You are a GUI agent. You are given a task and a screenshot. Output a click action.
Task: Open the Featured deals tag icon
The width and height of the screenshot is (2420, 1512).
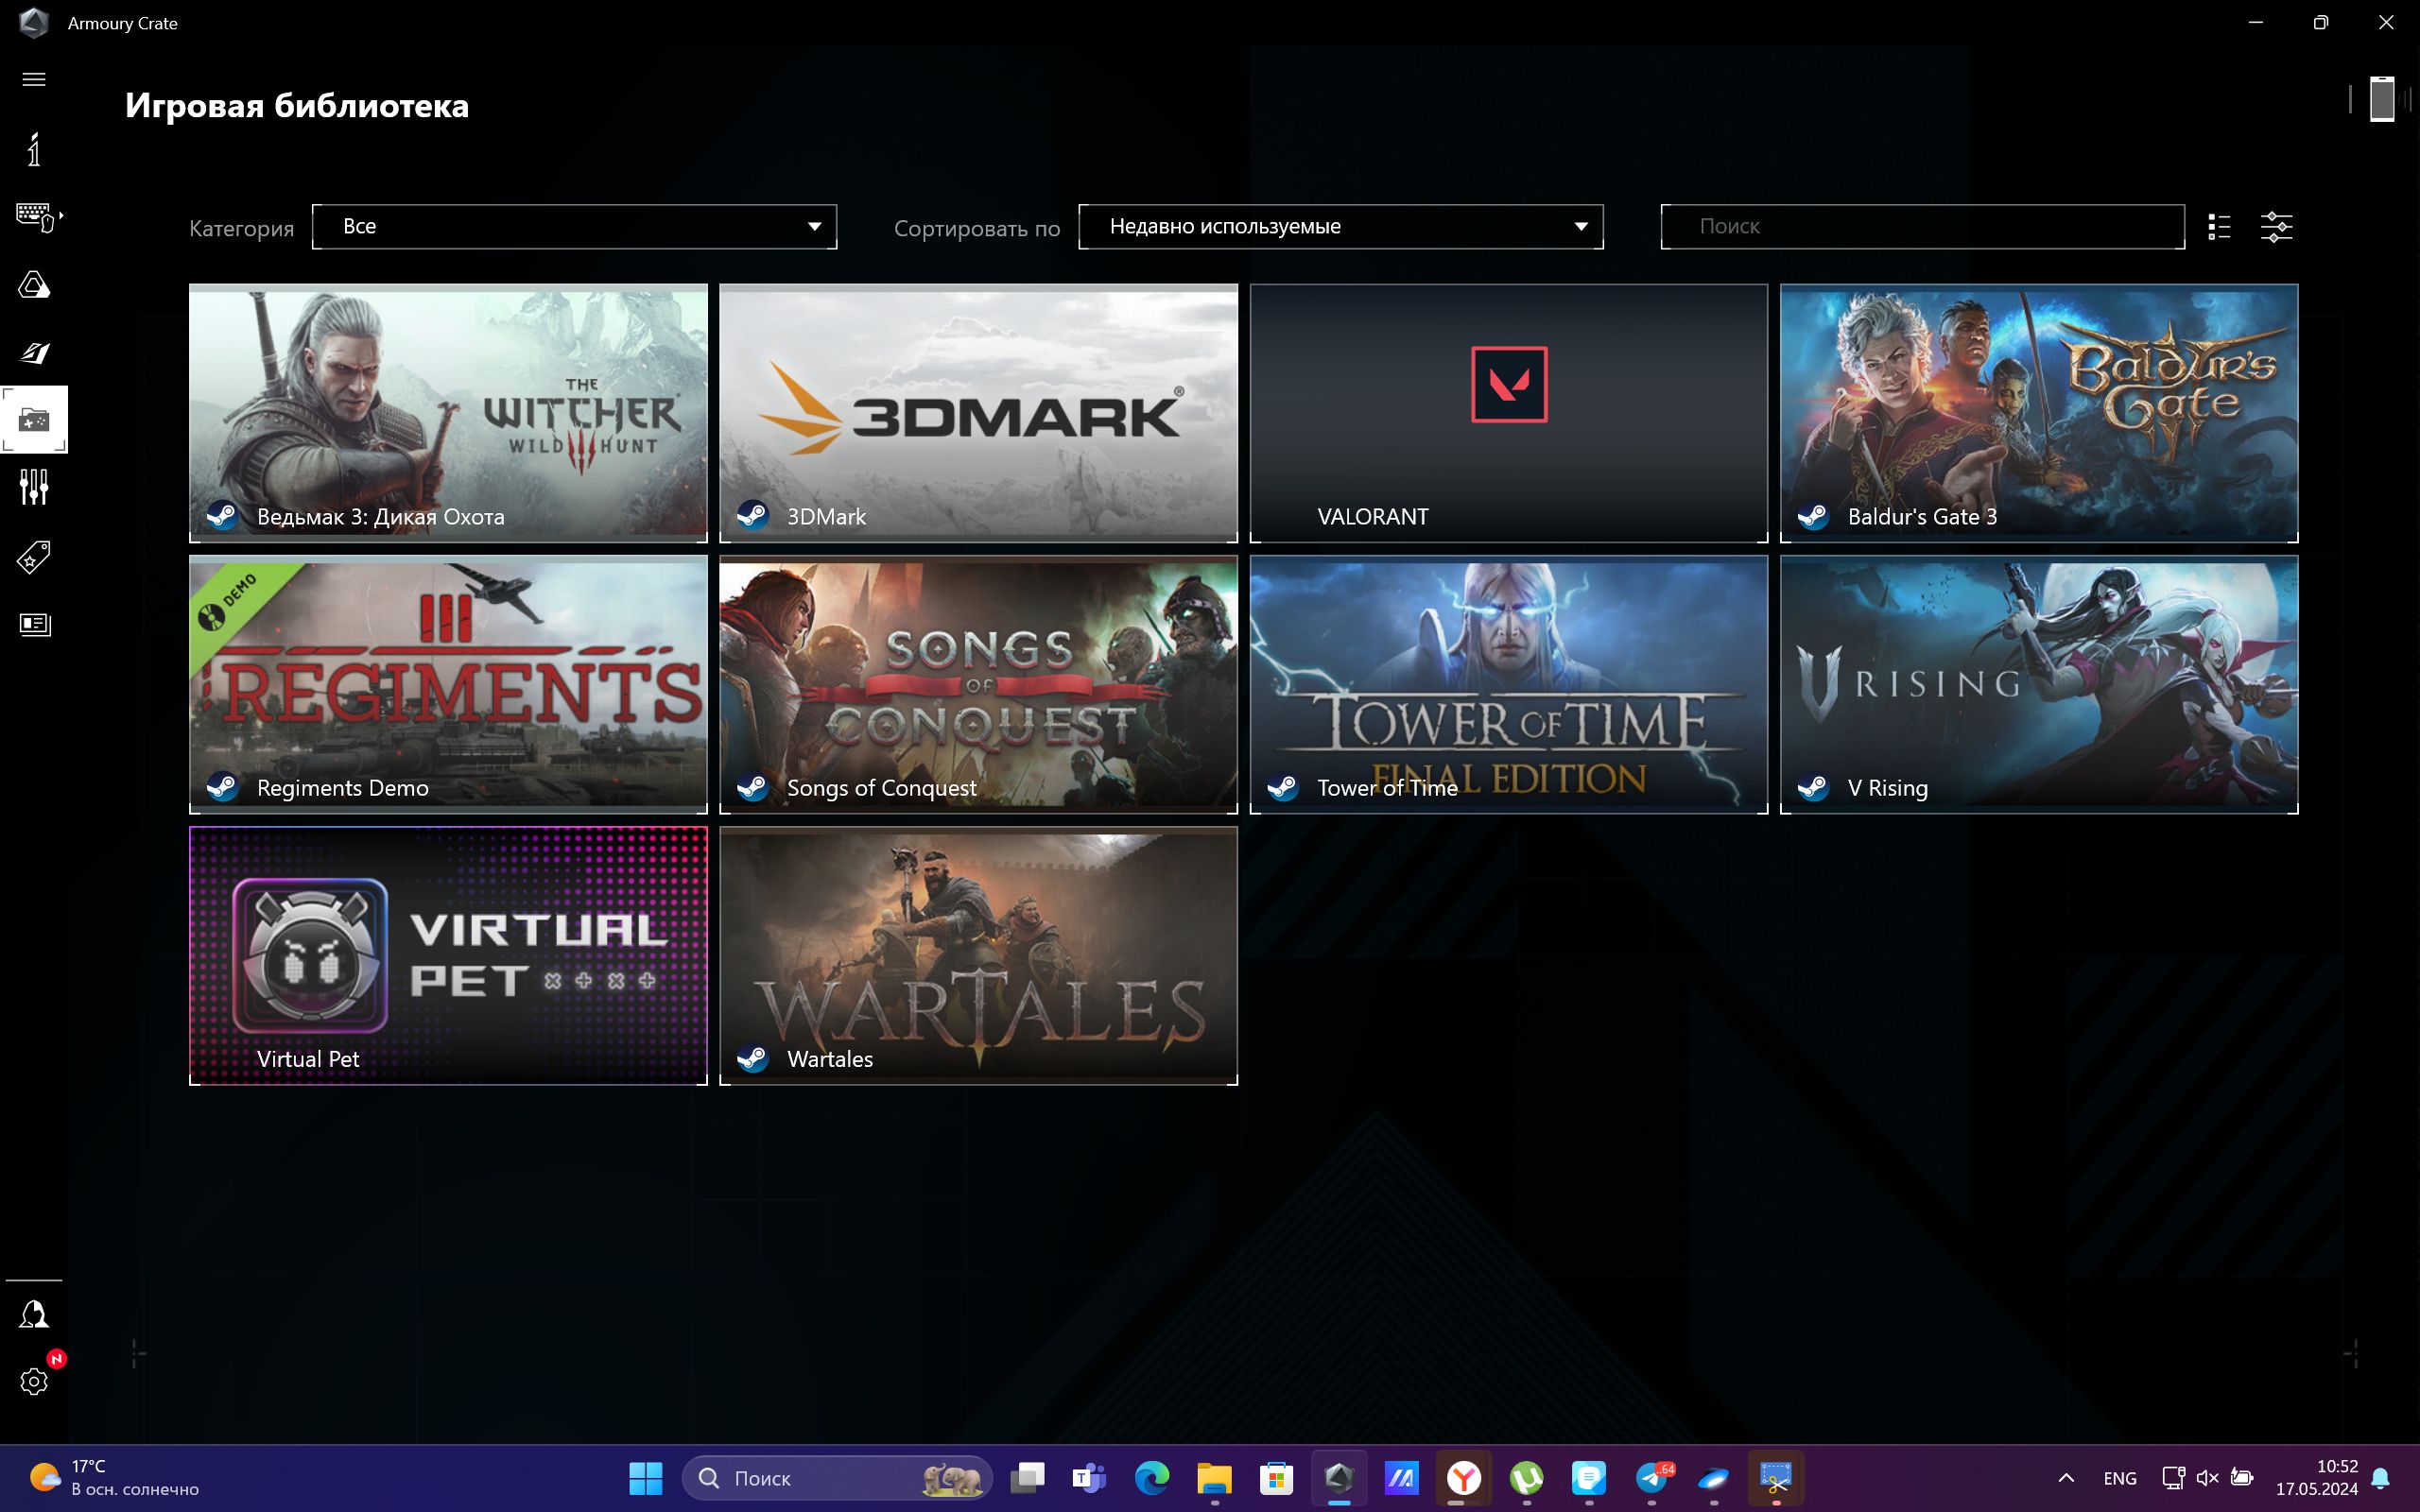coord(34,556)
